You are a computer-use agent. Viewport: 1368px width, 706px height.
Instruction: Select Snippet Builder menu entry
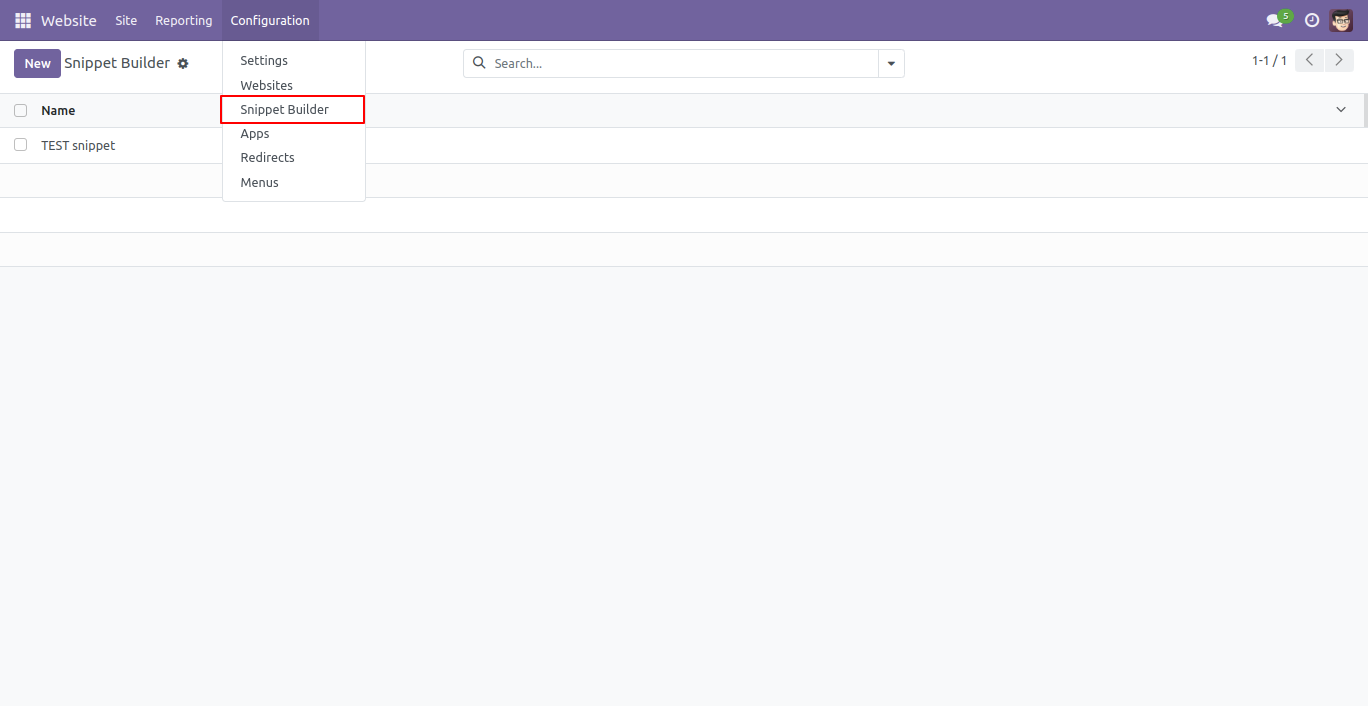(x=294, y=109)
